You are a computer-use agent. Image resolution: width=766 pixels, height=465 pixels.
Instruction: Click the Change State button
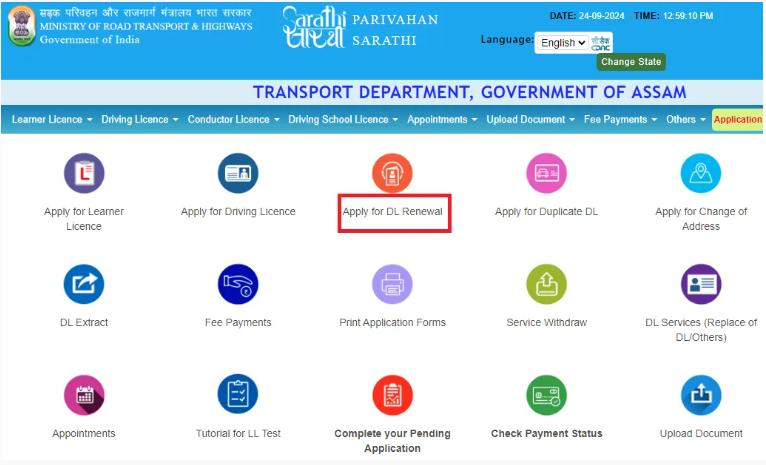(x=631, y=62)
